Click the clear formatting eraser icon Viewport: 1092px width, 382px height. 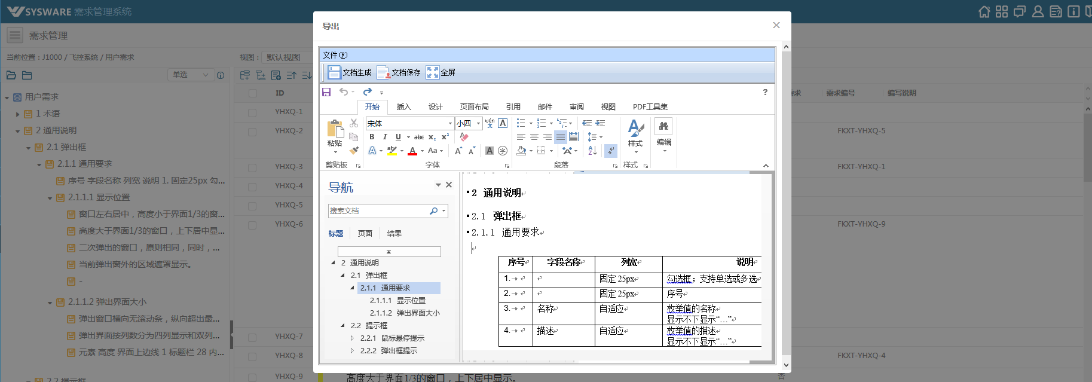pos(464,137)
